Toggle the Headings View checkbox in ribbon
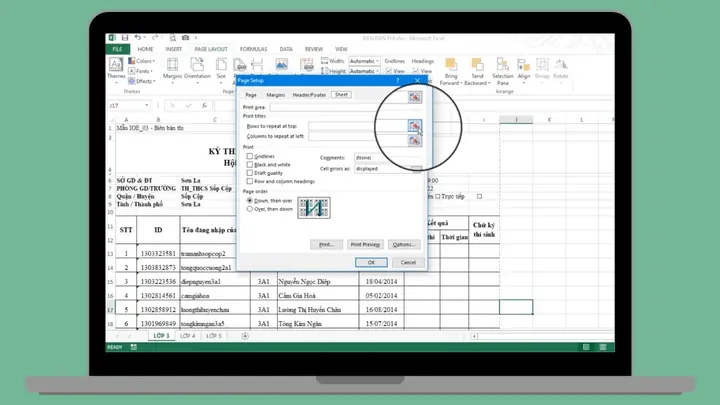720x405 pixels. 416,71
